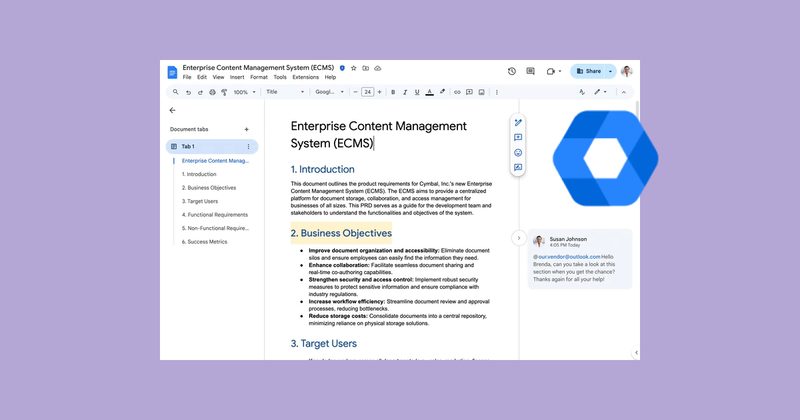The image size is (800, 420).
Task: Toggle bold formatting
Action: tap(393, 92)
